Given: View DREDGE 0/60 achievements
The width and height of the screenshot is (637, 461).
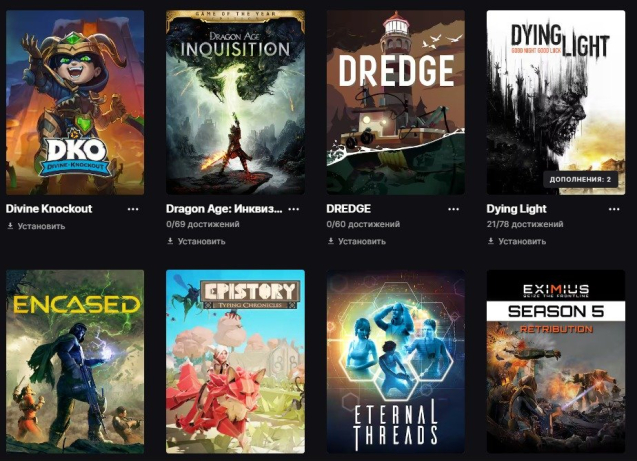Looking at the screenshot, I should 363,224.
